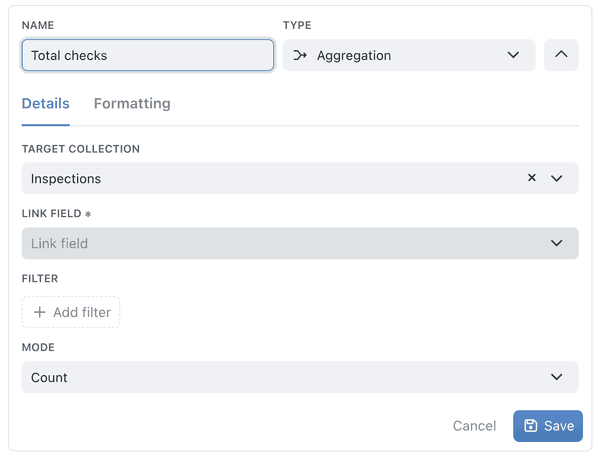Image resolution: width=600 pixels, height=459 pixels.
Task: Select the Details tab
Action: (46, 104)
